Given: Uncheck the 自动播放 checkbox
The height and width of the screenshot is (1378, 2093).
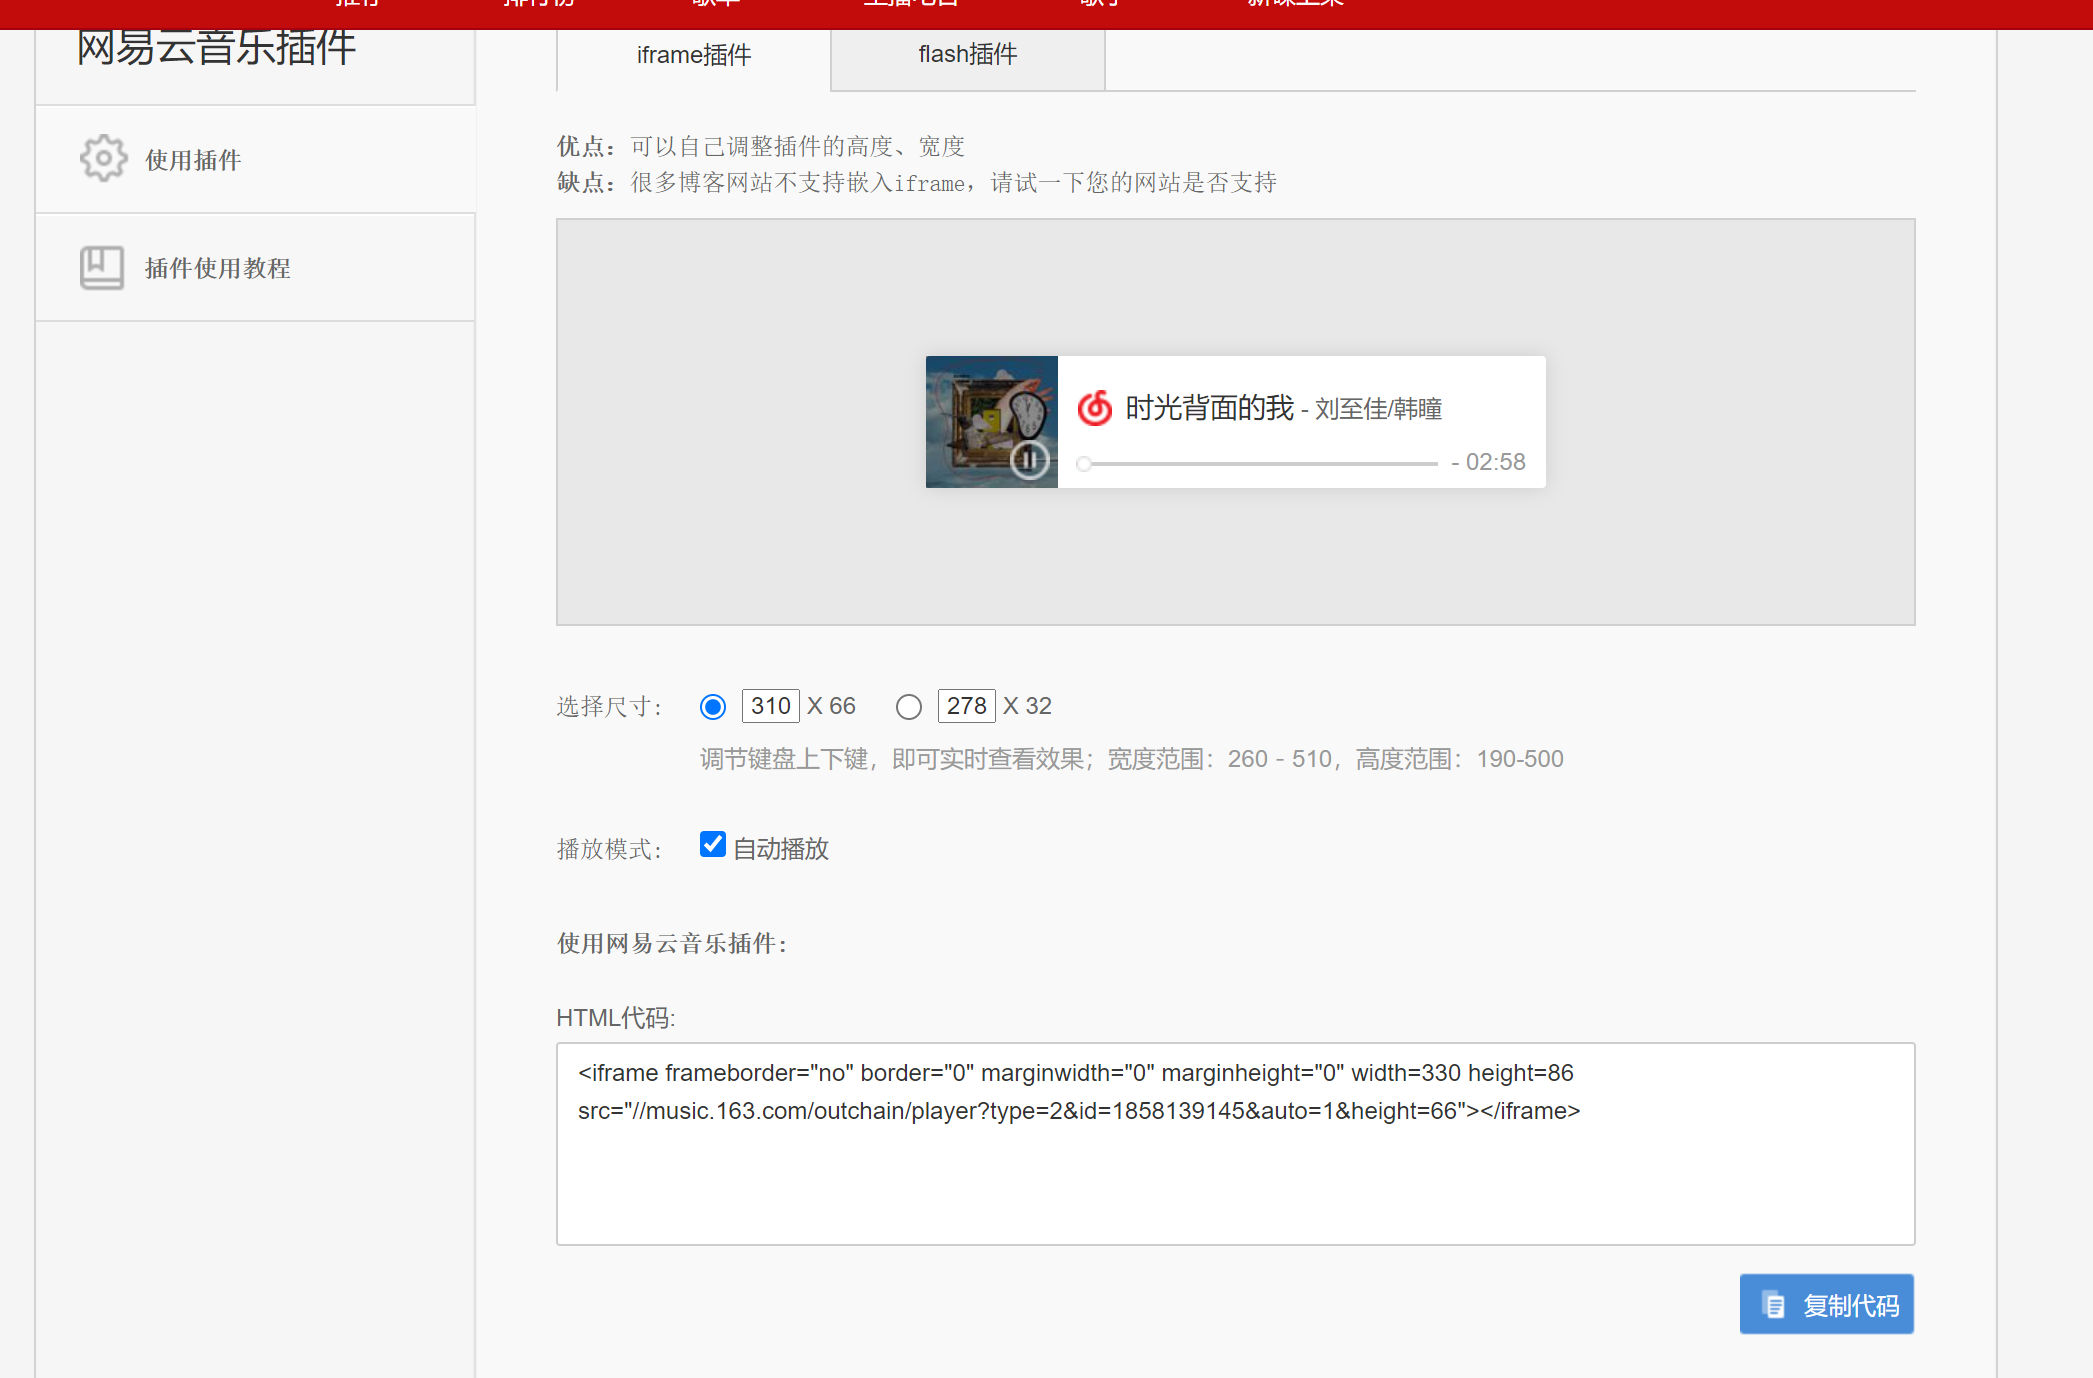Looking at the screenshot, I should coord(713,845).
